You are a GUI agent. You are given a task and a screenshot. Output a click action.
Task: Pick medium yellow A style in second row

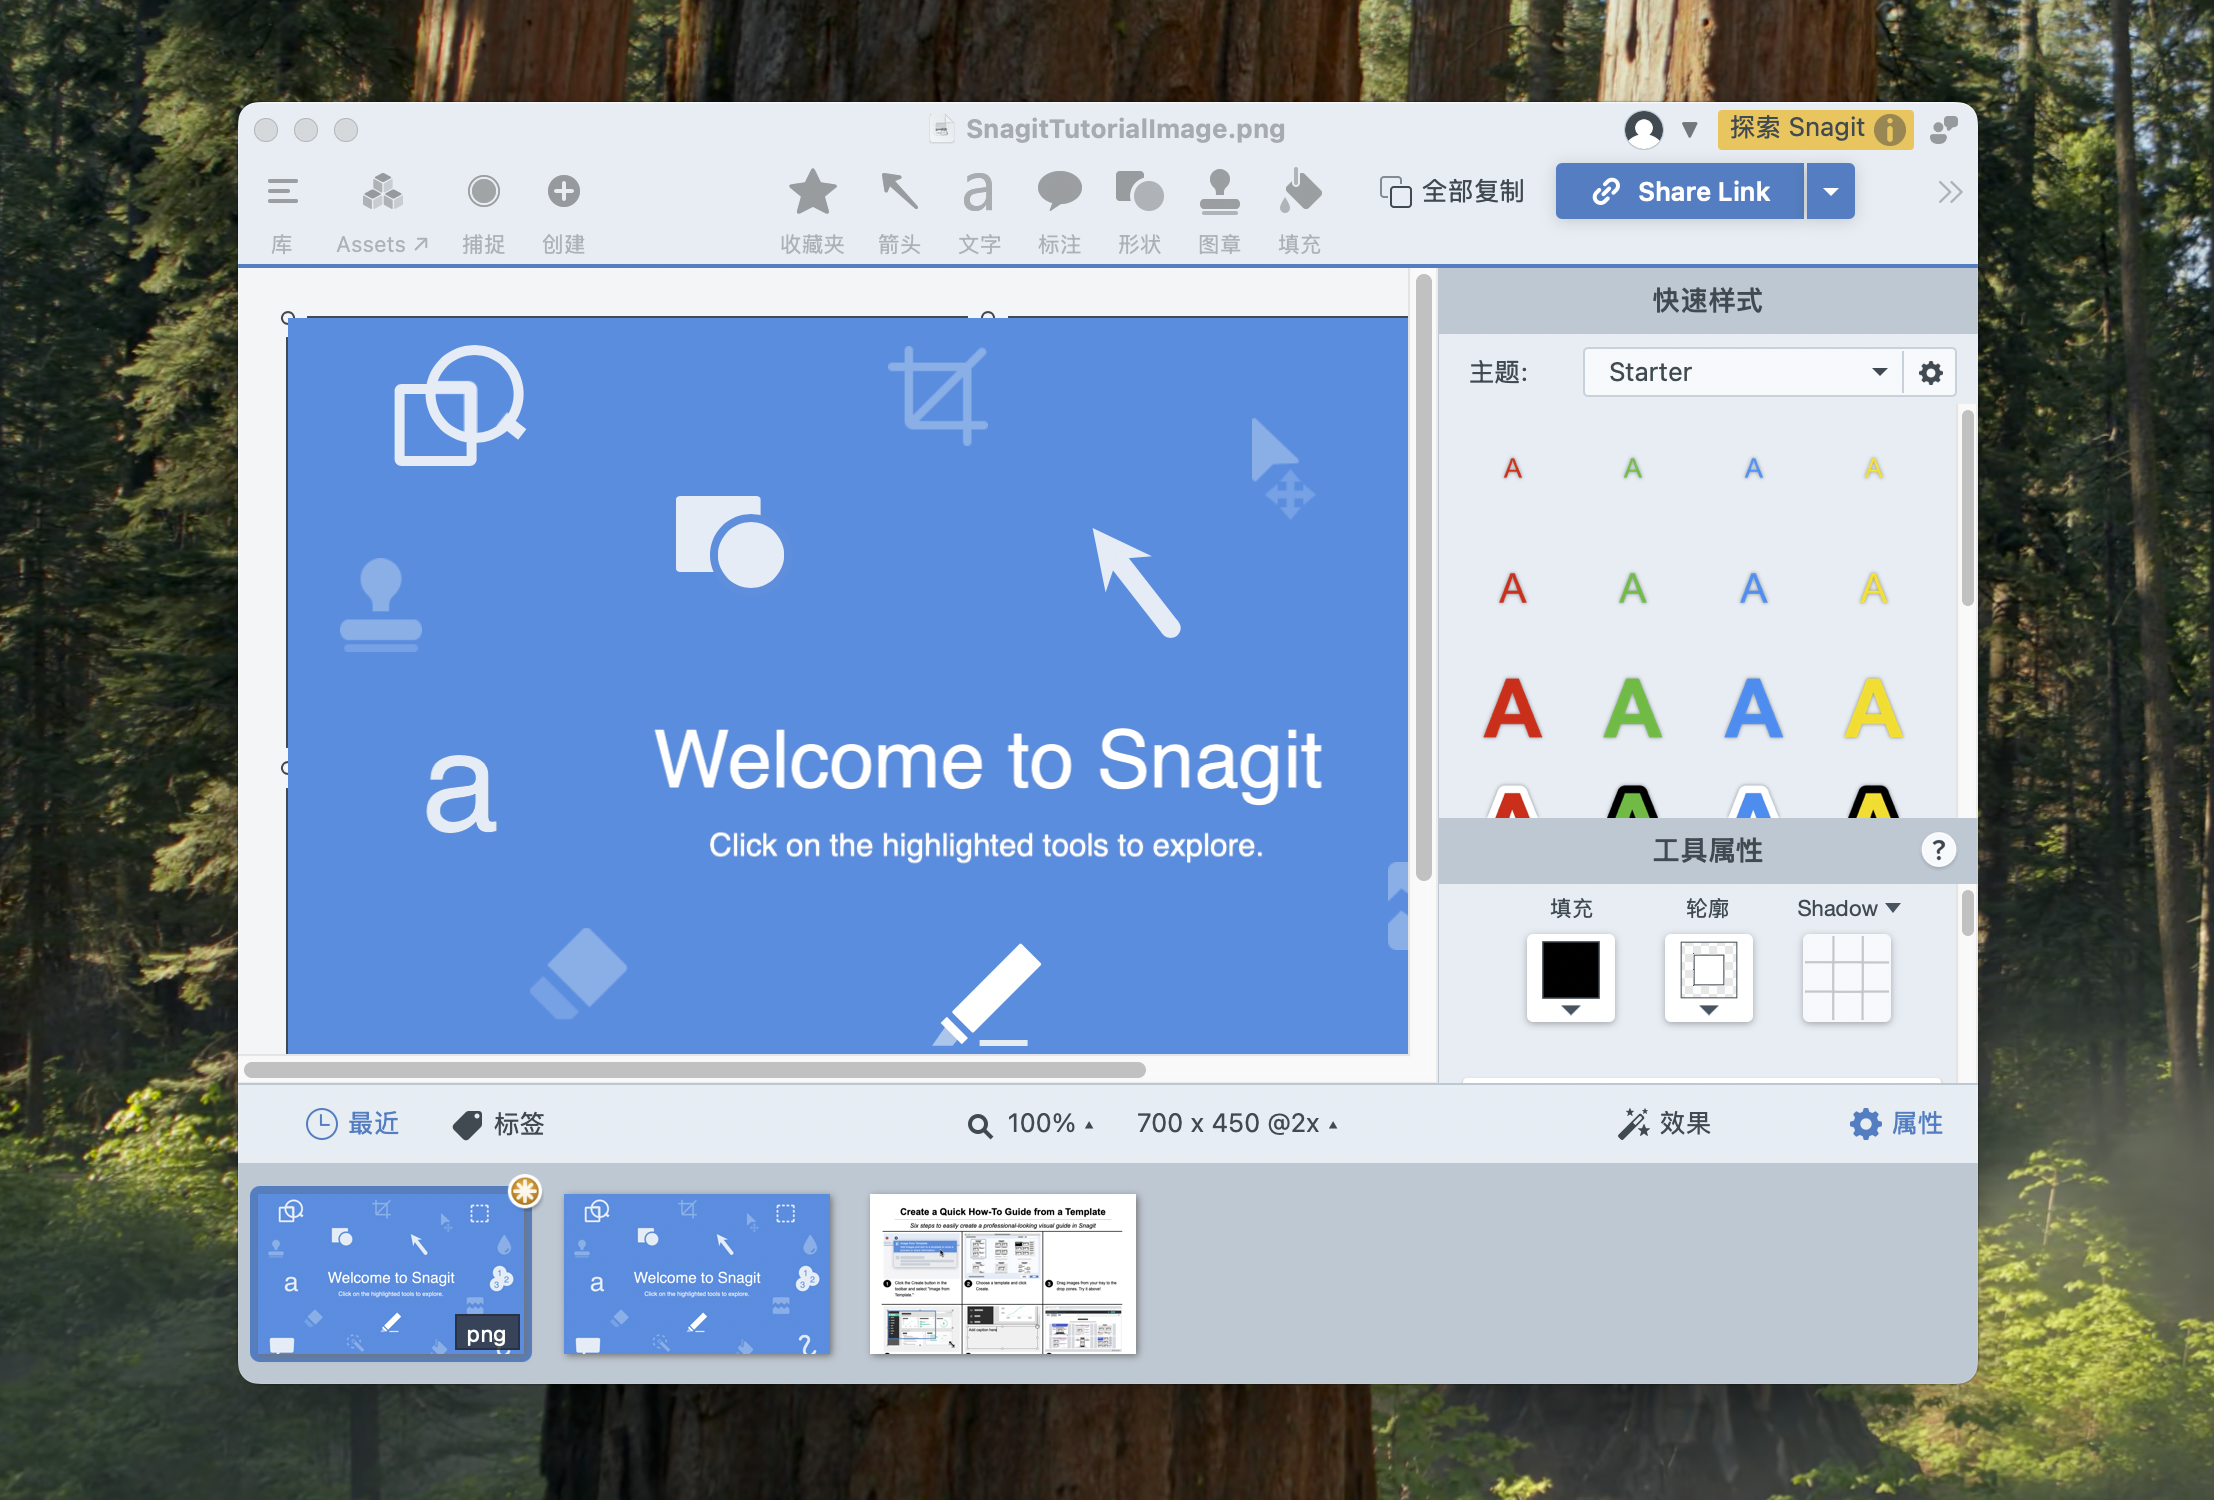pyautogui.click(x=1874, y=588)
